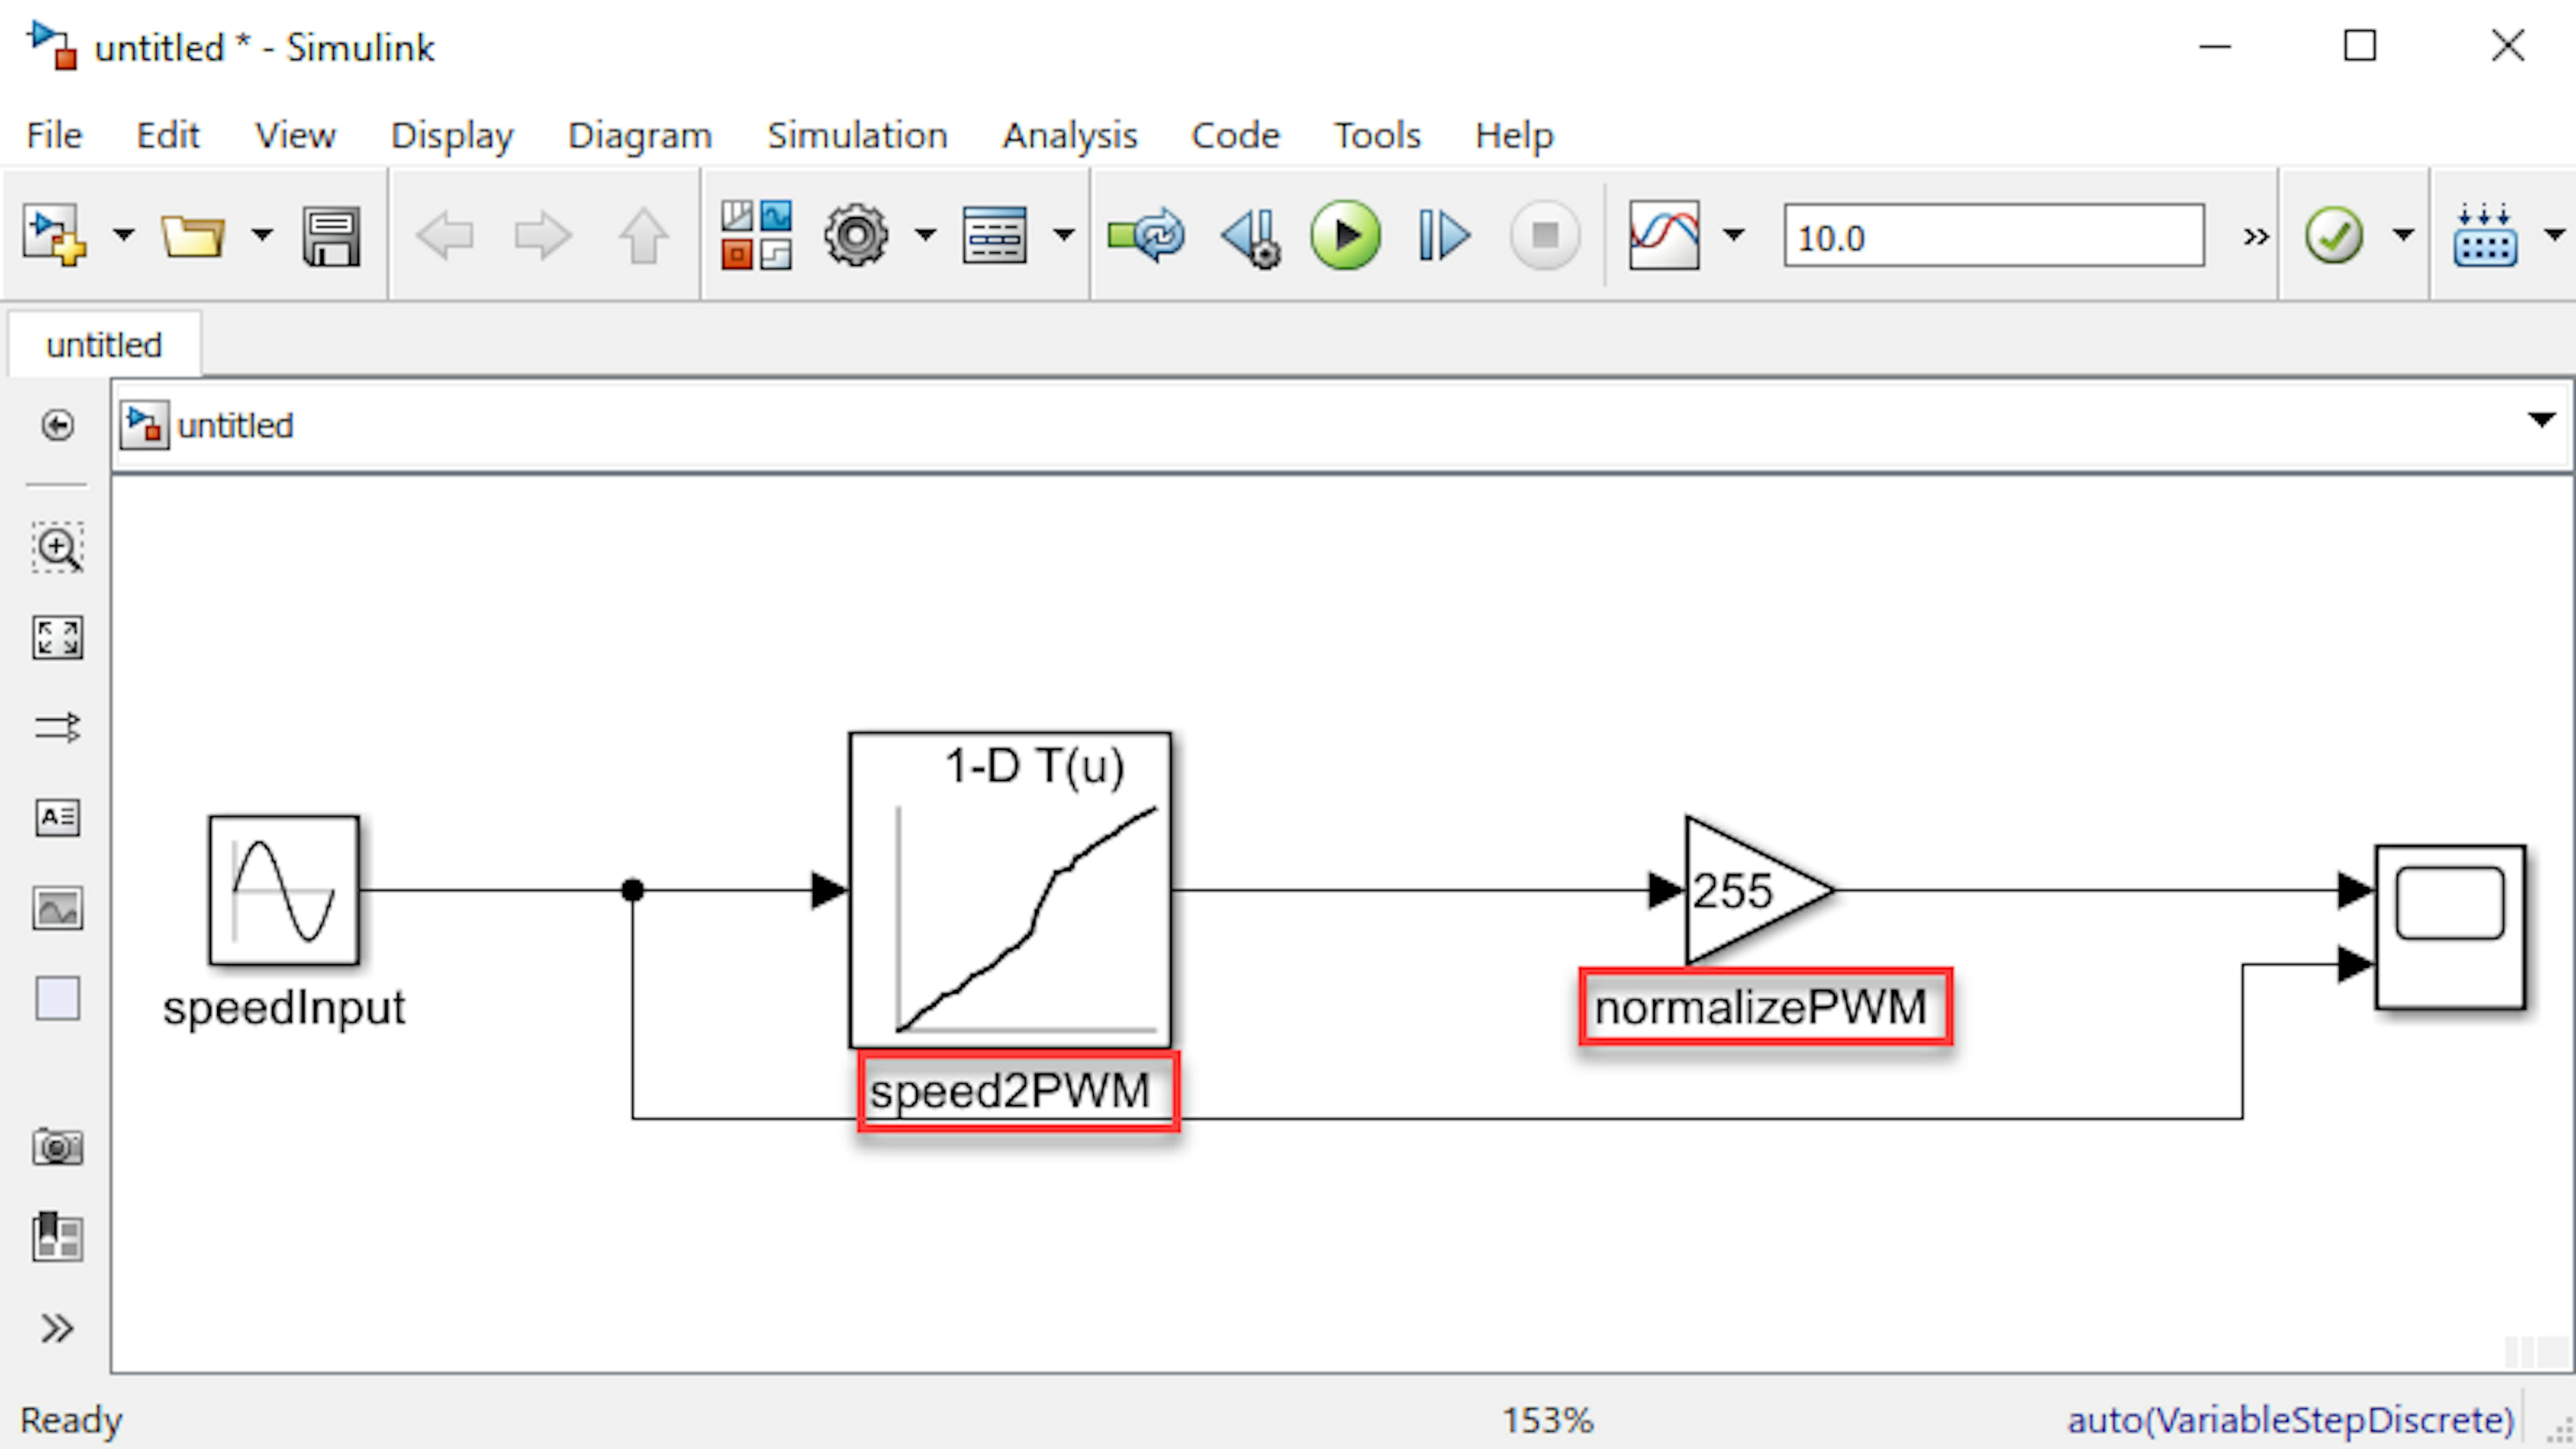
Task: Expand the palette double chevron
Action: [x=57, y=1328]
